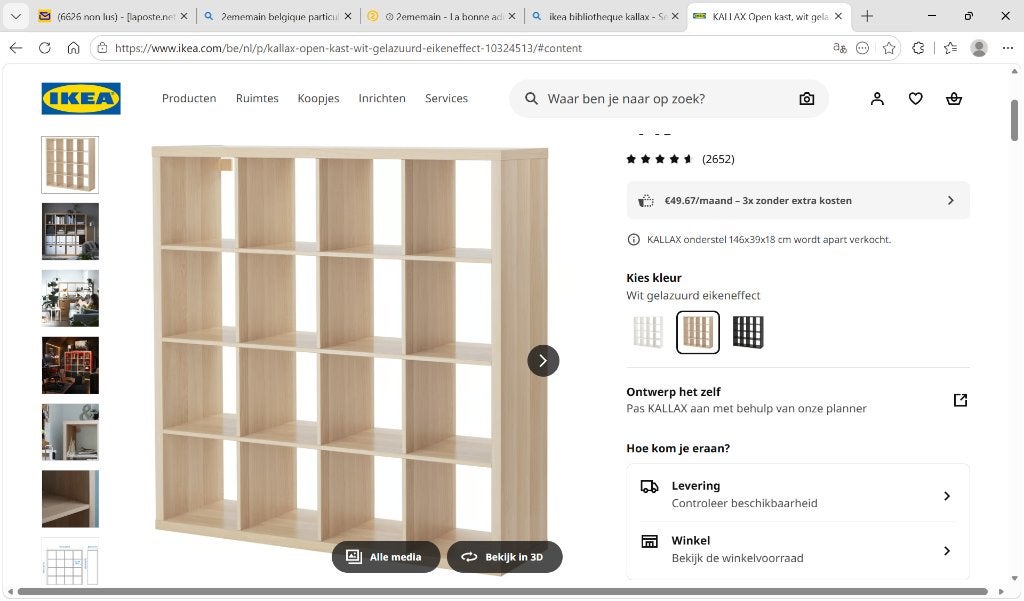Image resolution: width=1024 pixels, height=601 pixels.
Task: Click the Alle media button
Action: click(386, 557)
